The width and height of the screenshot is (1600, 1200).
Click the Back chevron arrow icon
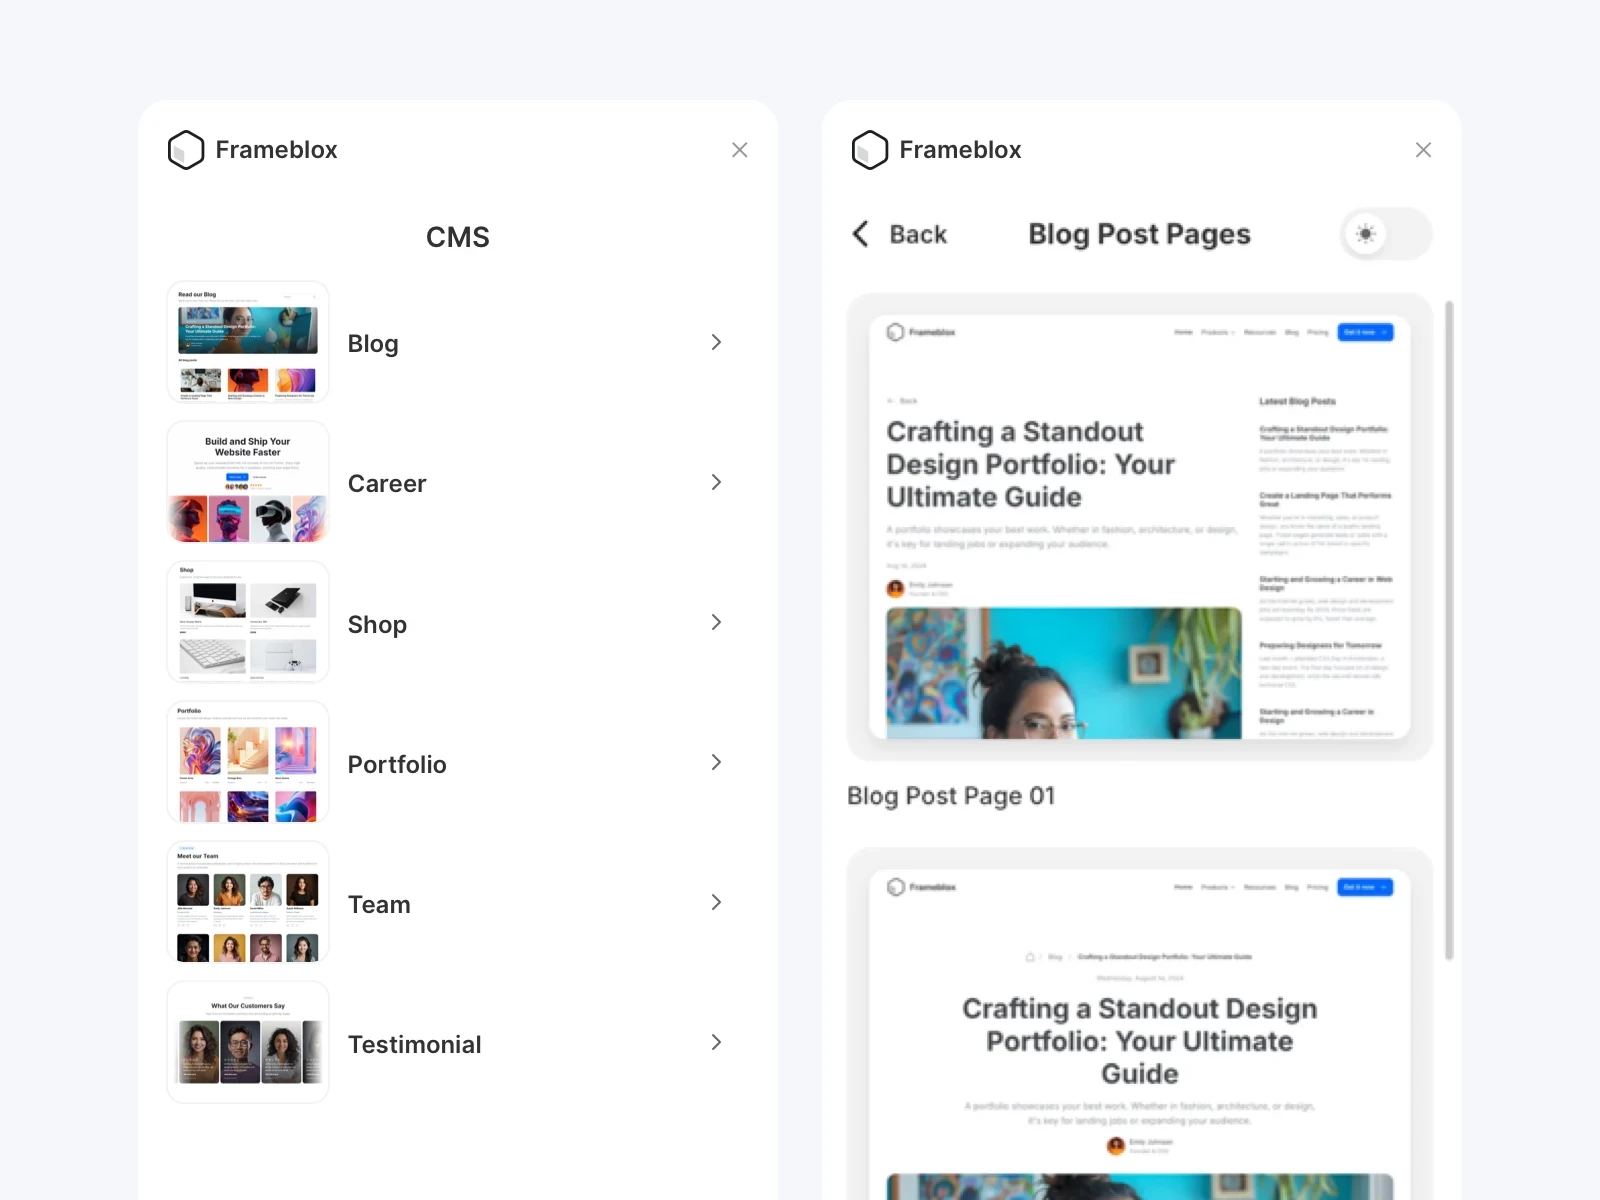(860, 234)
